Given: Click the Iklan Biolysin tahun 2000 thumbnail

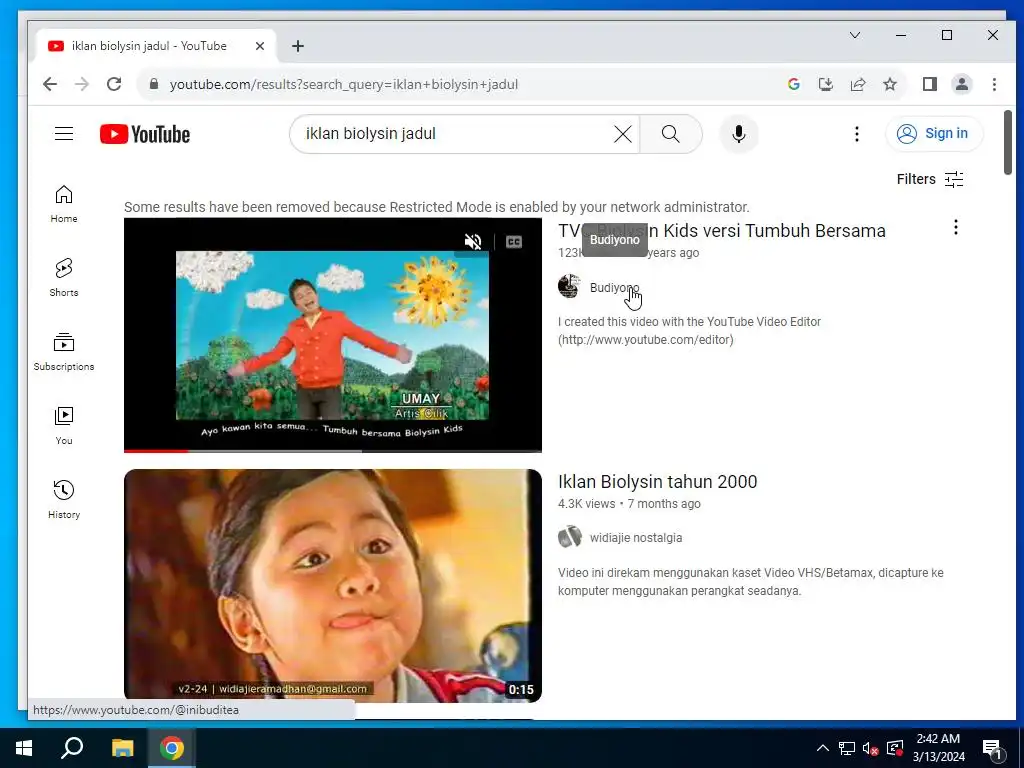Looking at the screenshot, I should coord(332,586).
